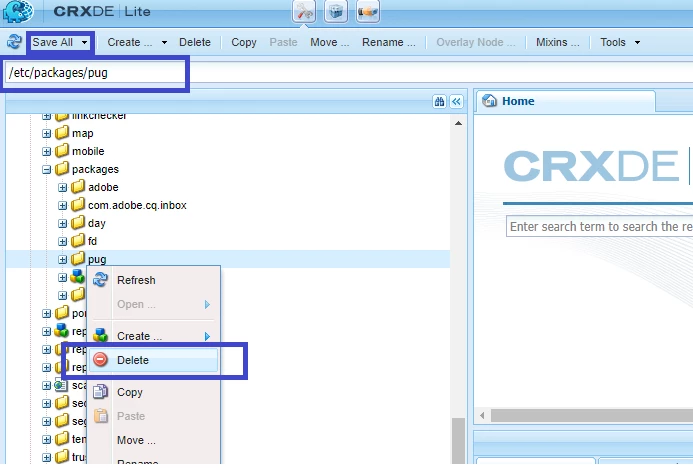Viewport: 693px width, 476px height.
Task: Click the binoculars search icon in tree panel
Action: [x=439, y=102]
